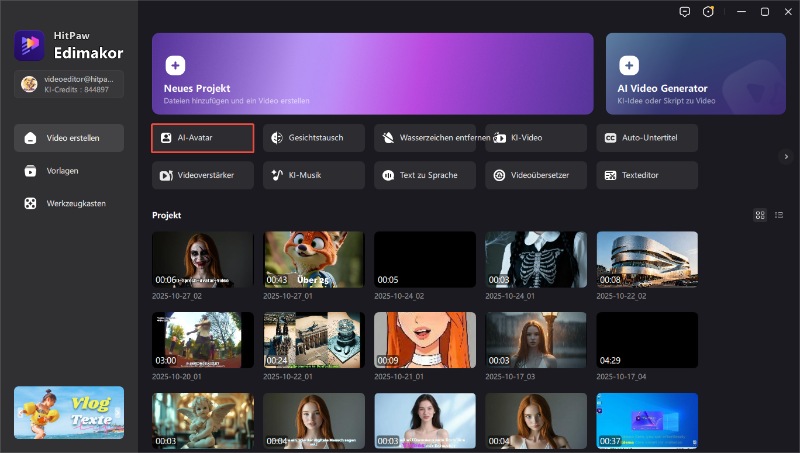Click the AI-Avatar tool icon

[x=167, y=138]
